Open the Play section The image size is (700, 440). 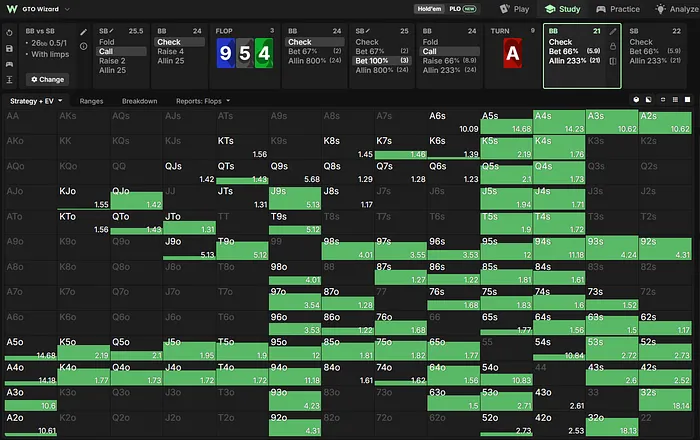tap(514, 9)
